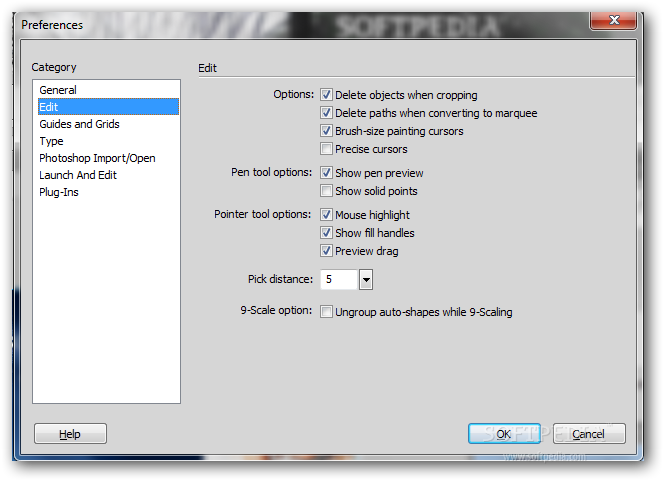Open the Plug-Ins category

click(x=108, y=192)
